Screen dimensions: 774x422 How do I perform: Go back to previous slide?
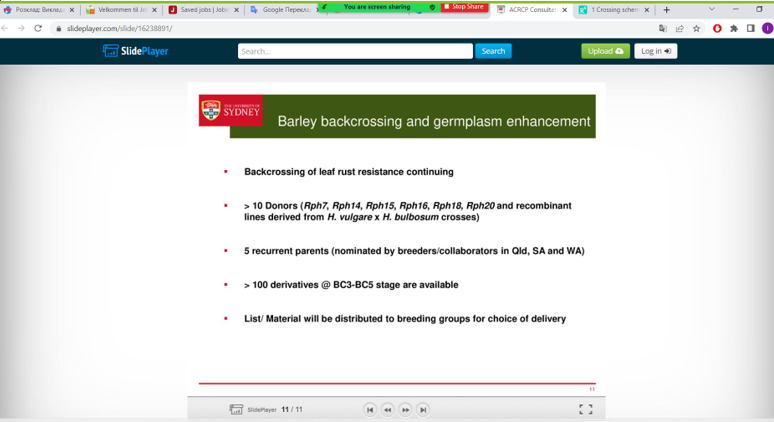pyautogui.click(x=387, y=410)
